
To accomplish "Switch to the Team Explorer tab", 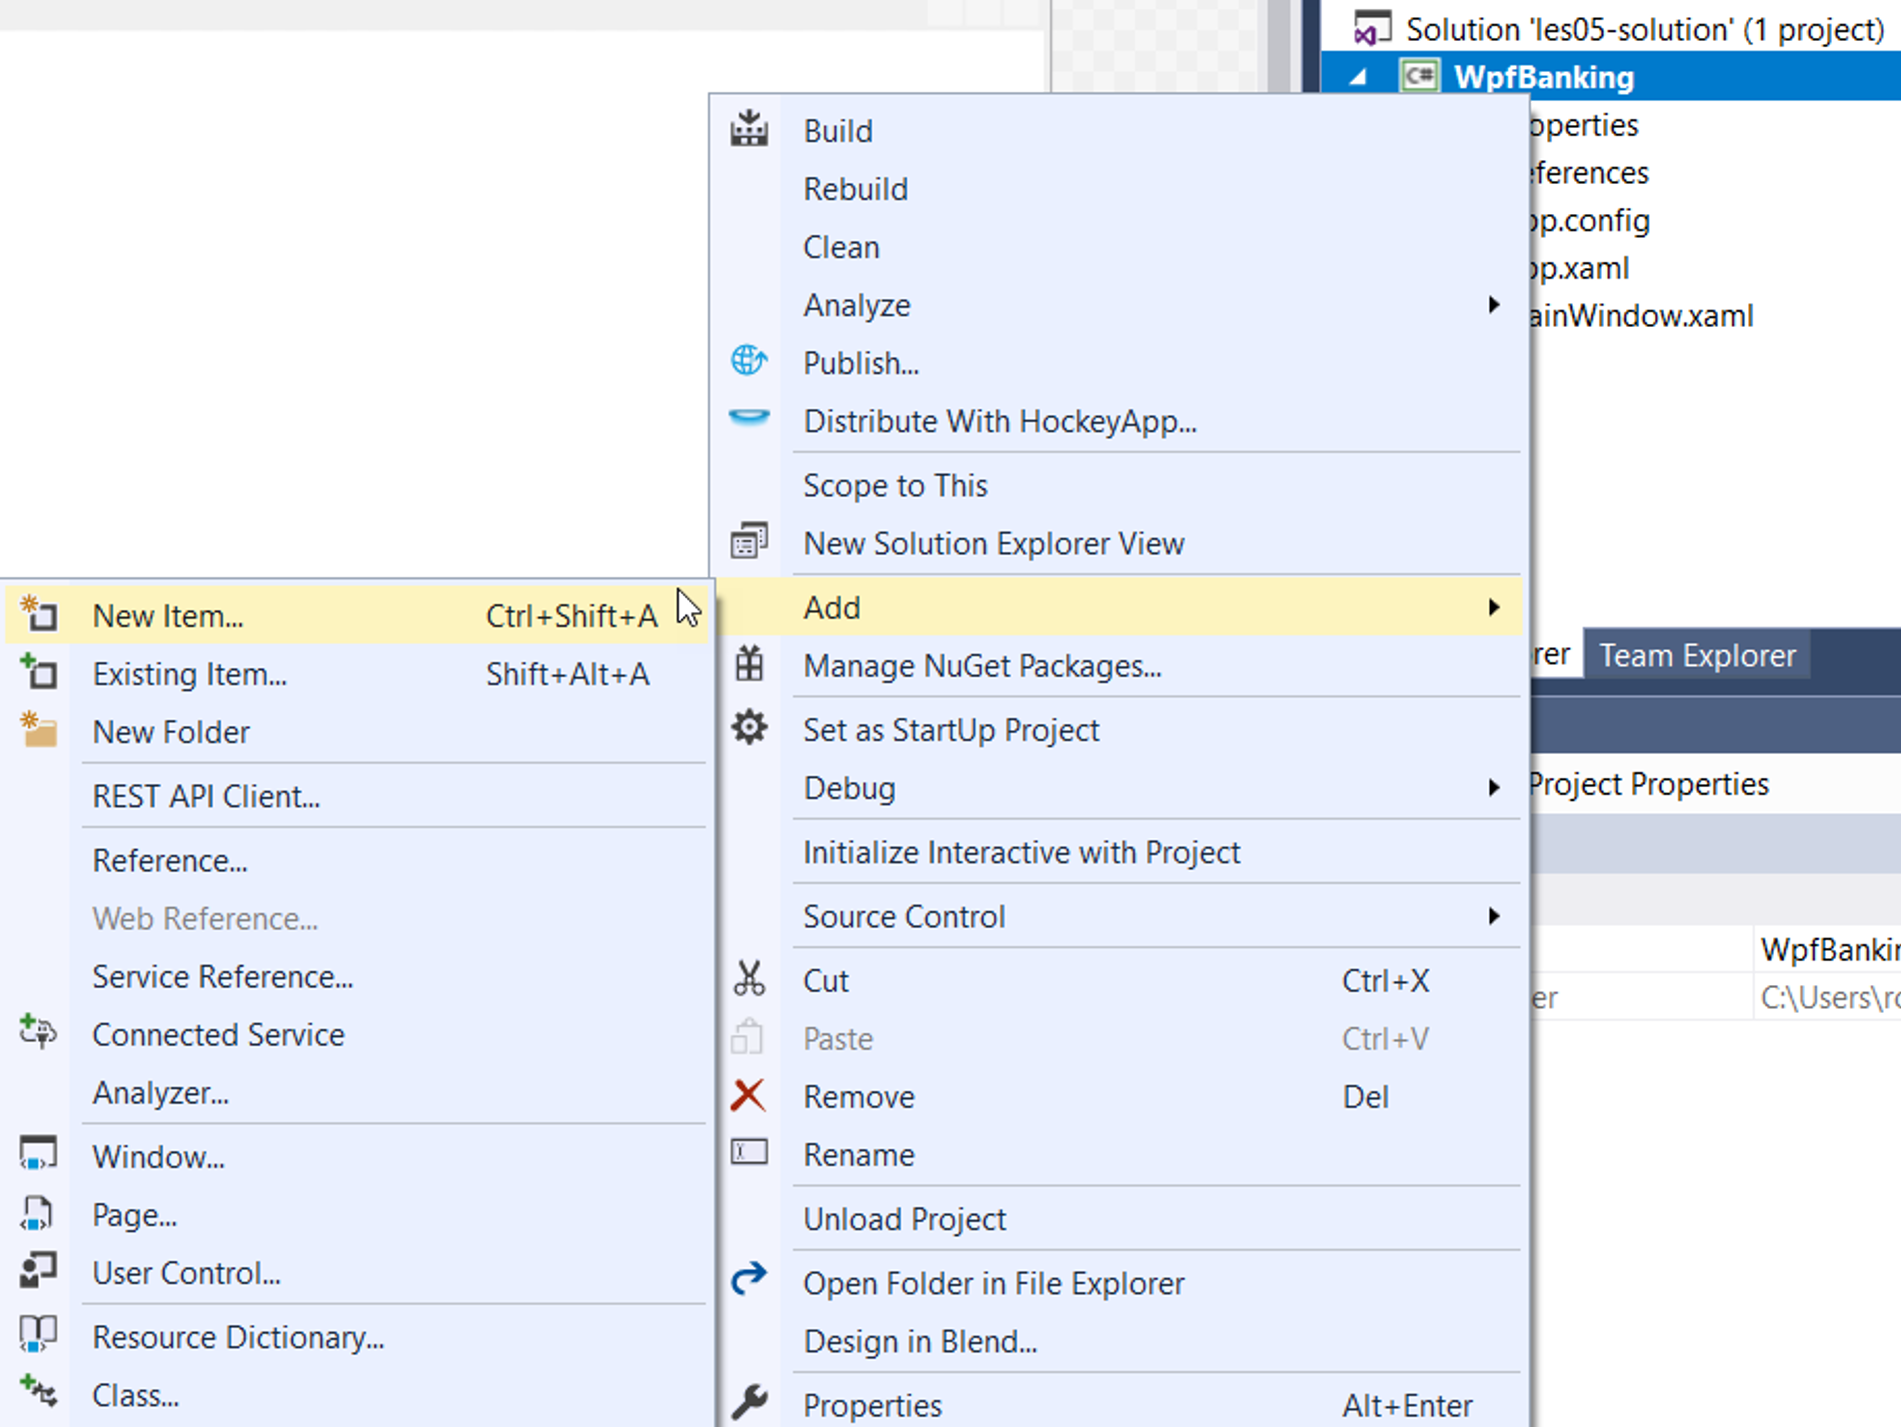I will point(1696,655).
